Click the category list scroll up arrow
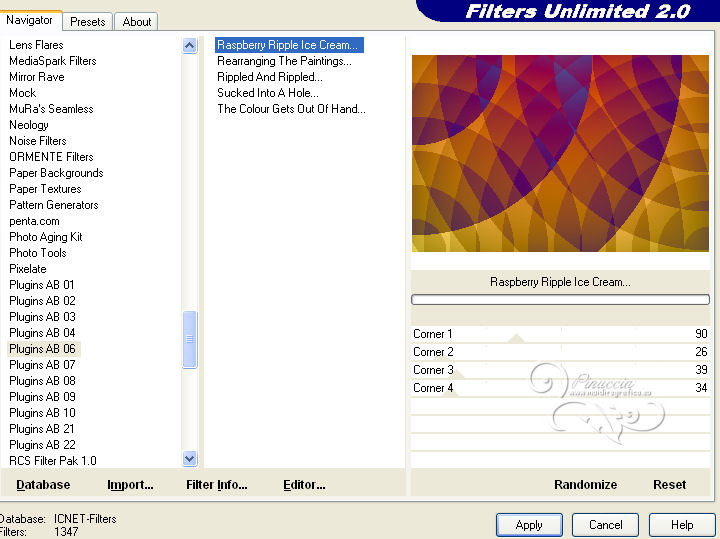Viewport: 720px width, 539px height. (x=190, y=45)
